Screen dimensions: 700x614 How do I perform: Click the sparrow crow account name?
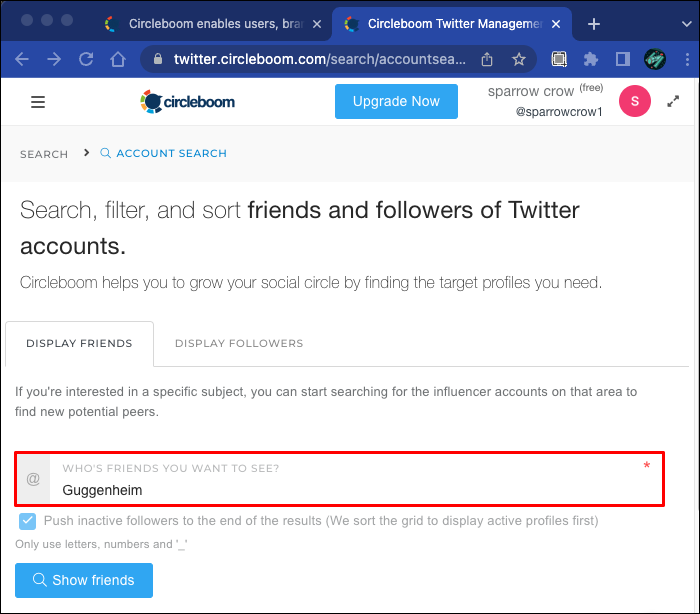530,91
